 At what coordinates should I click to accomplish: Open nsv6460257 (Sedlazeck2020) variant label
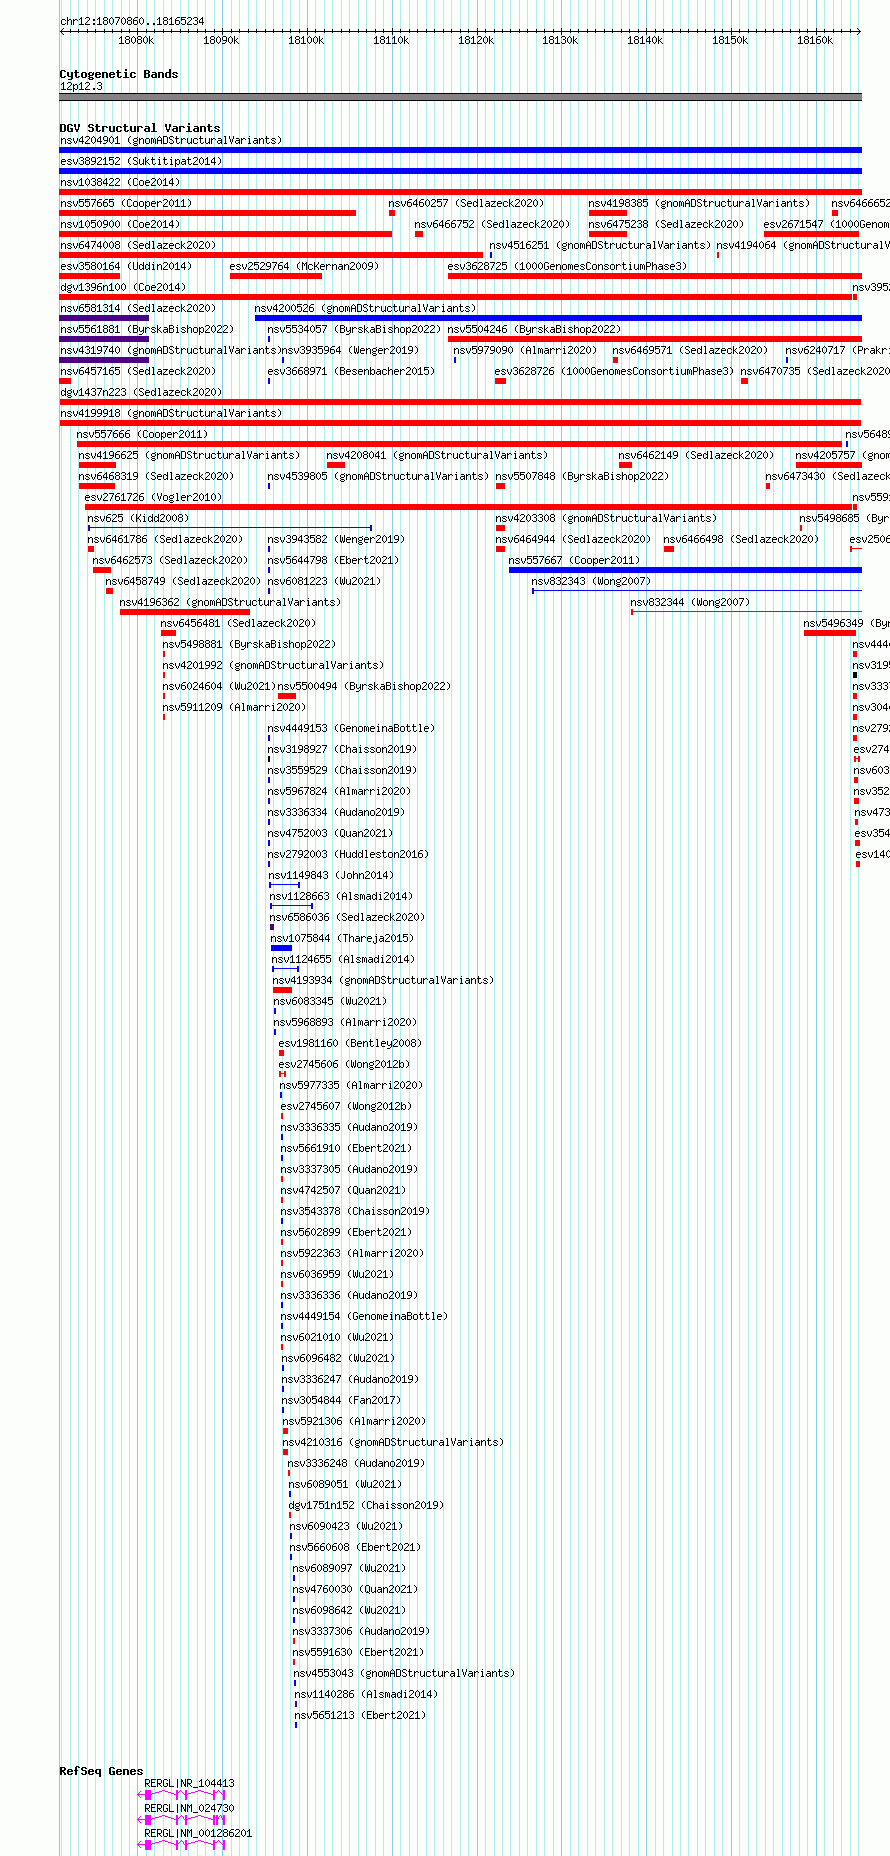(467, 203)
